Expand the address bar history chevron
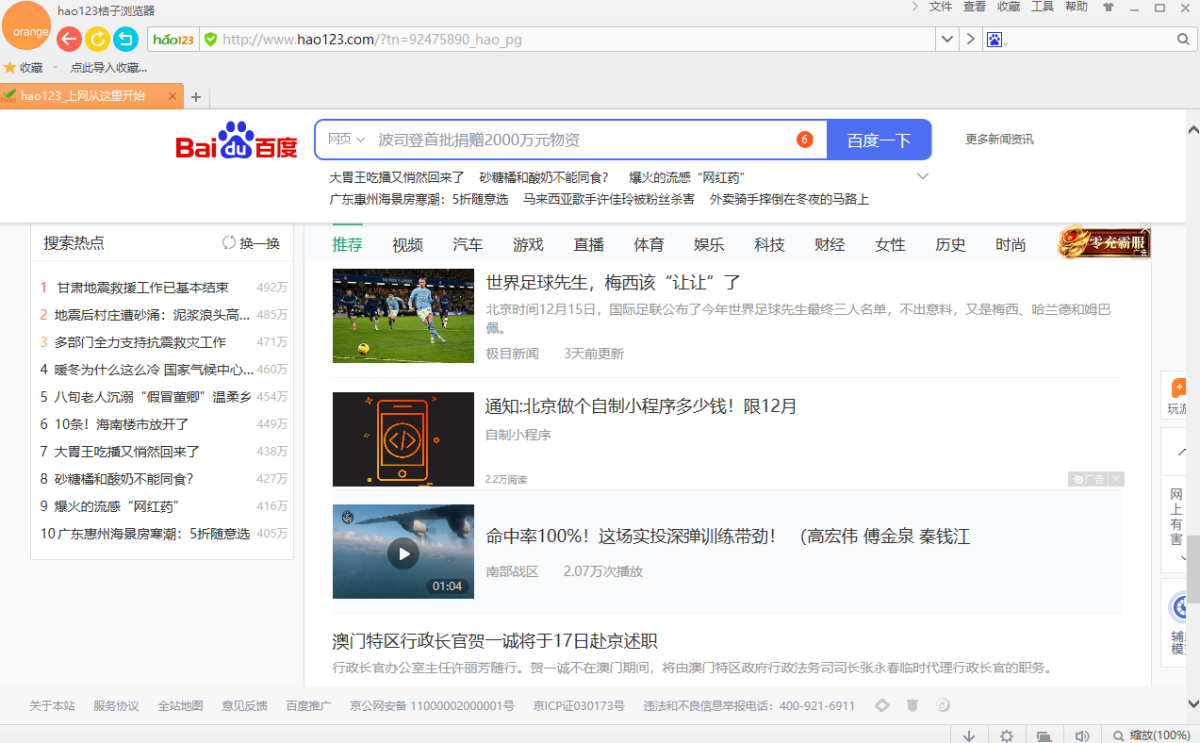 pos(946,39)
